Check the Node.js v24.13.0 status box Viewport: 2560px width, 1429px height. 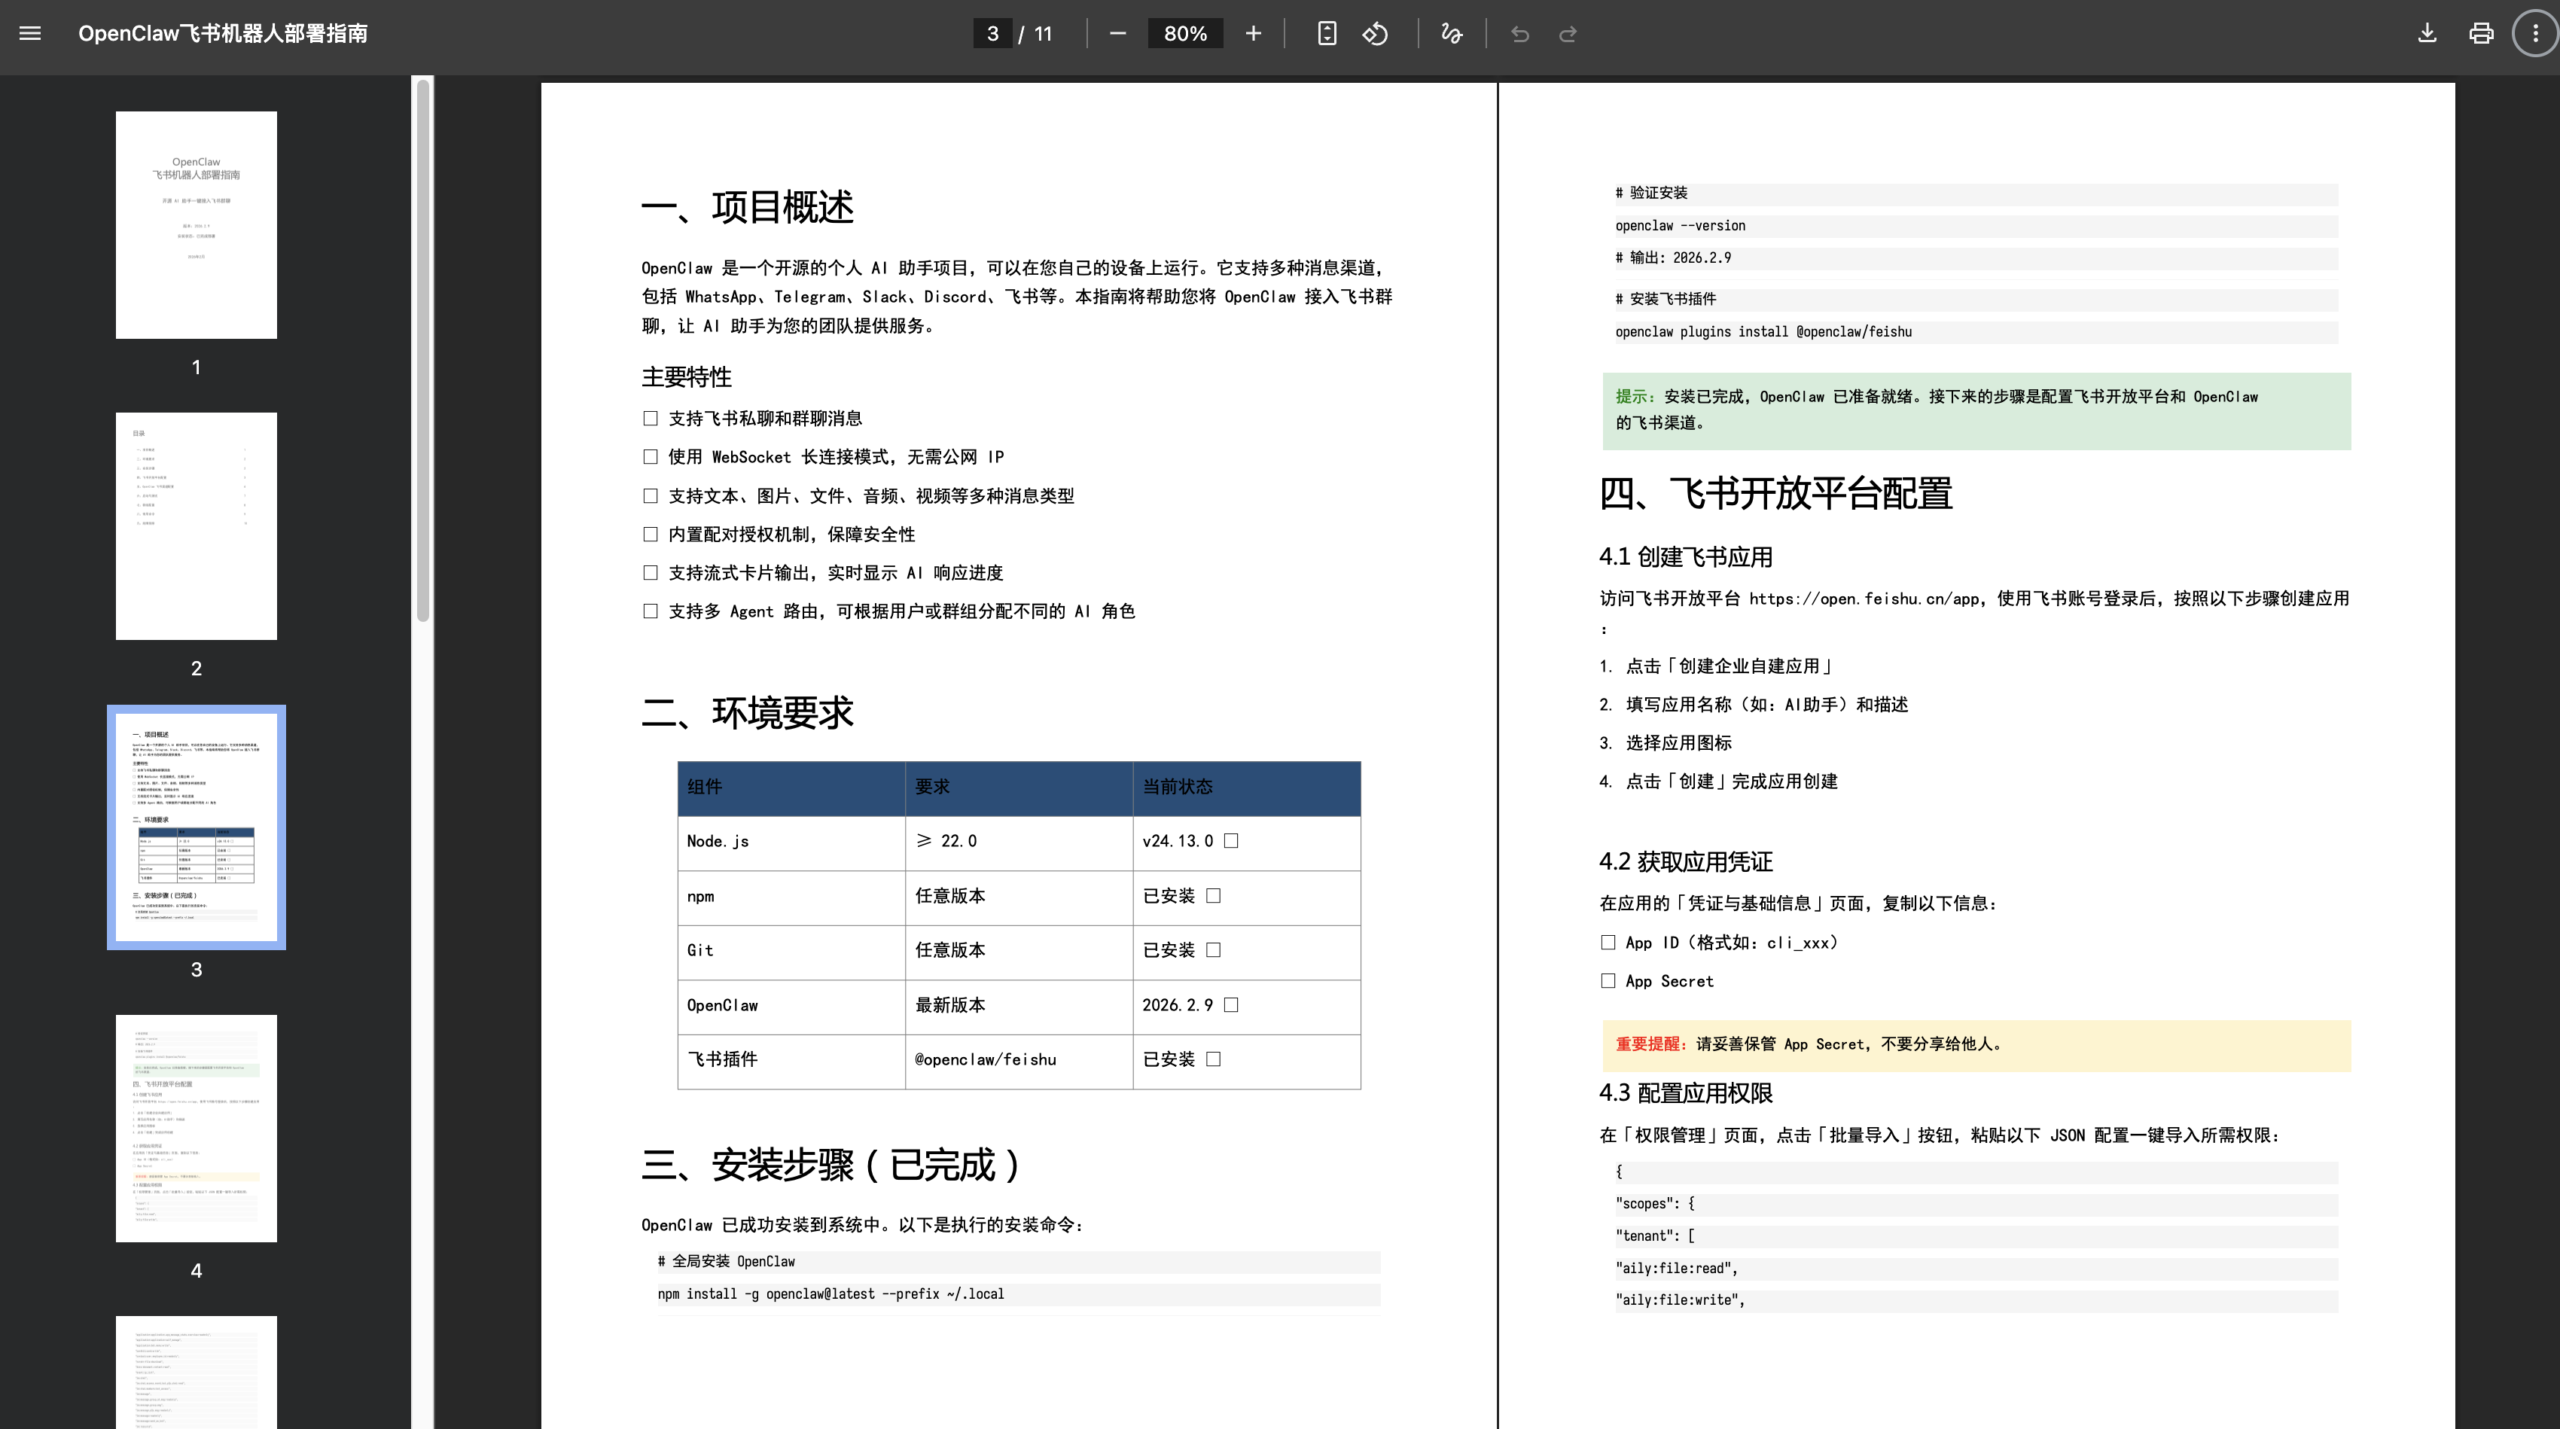(x=1232, y=841)
